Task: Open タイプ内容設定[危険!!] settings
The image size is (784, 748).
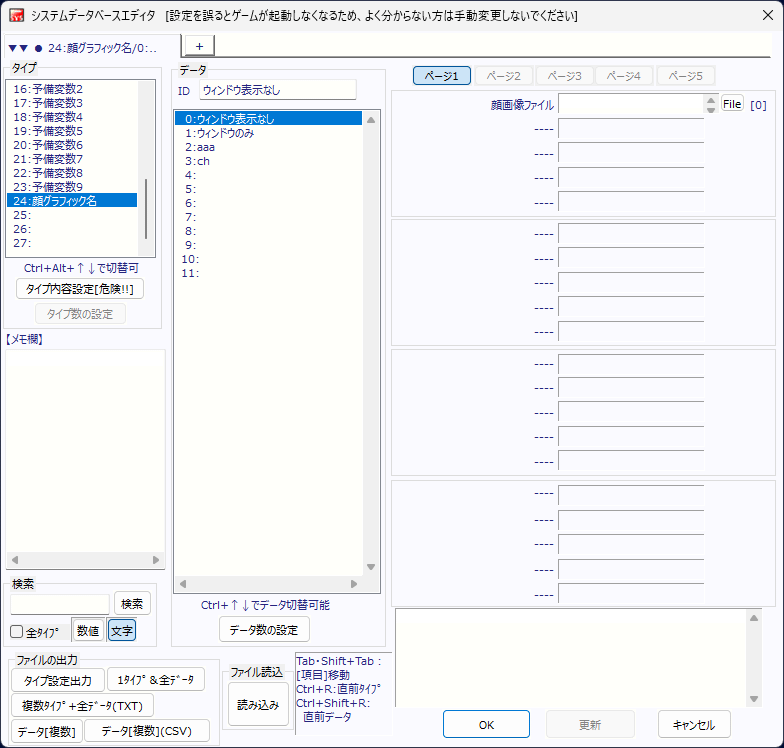Action: pos(80,289)
